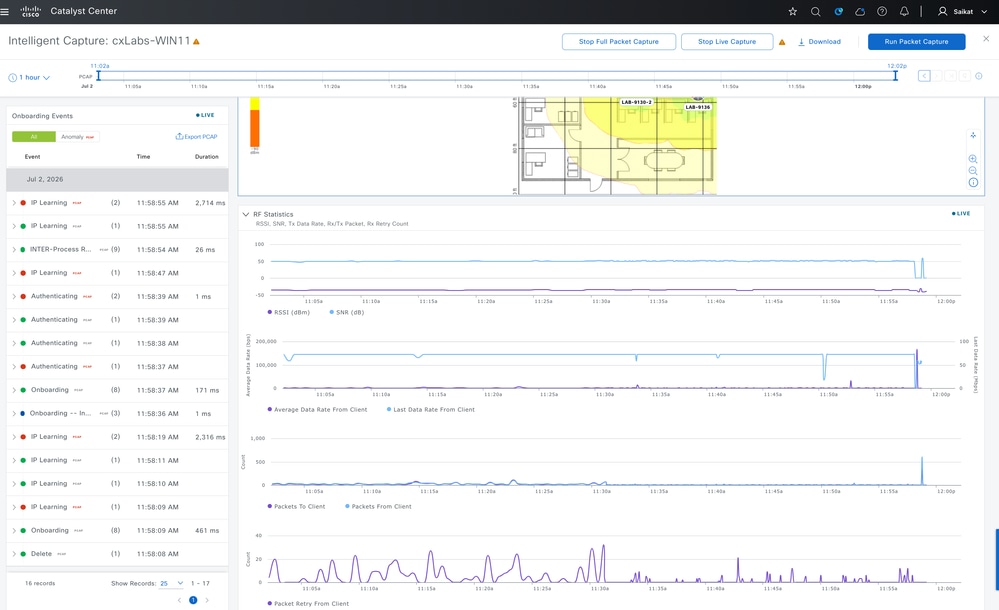Click the Run Packet Capture button

[916, 41]
